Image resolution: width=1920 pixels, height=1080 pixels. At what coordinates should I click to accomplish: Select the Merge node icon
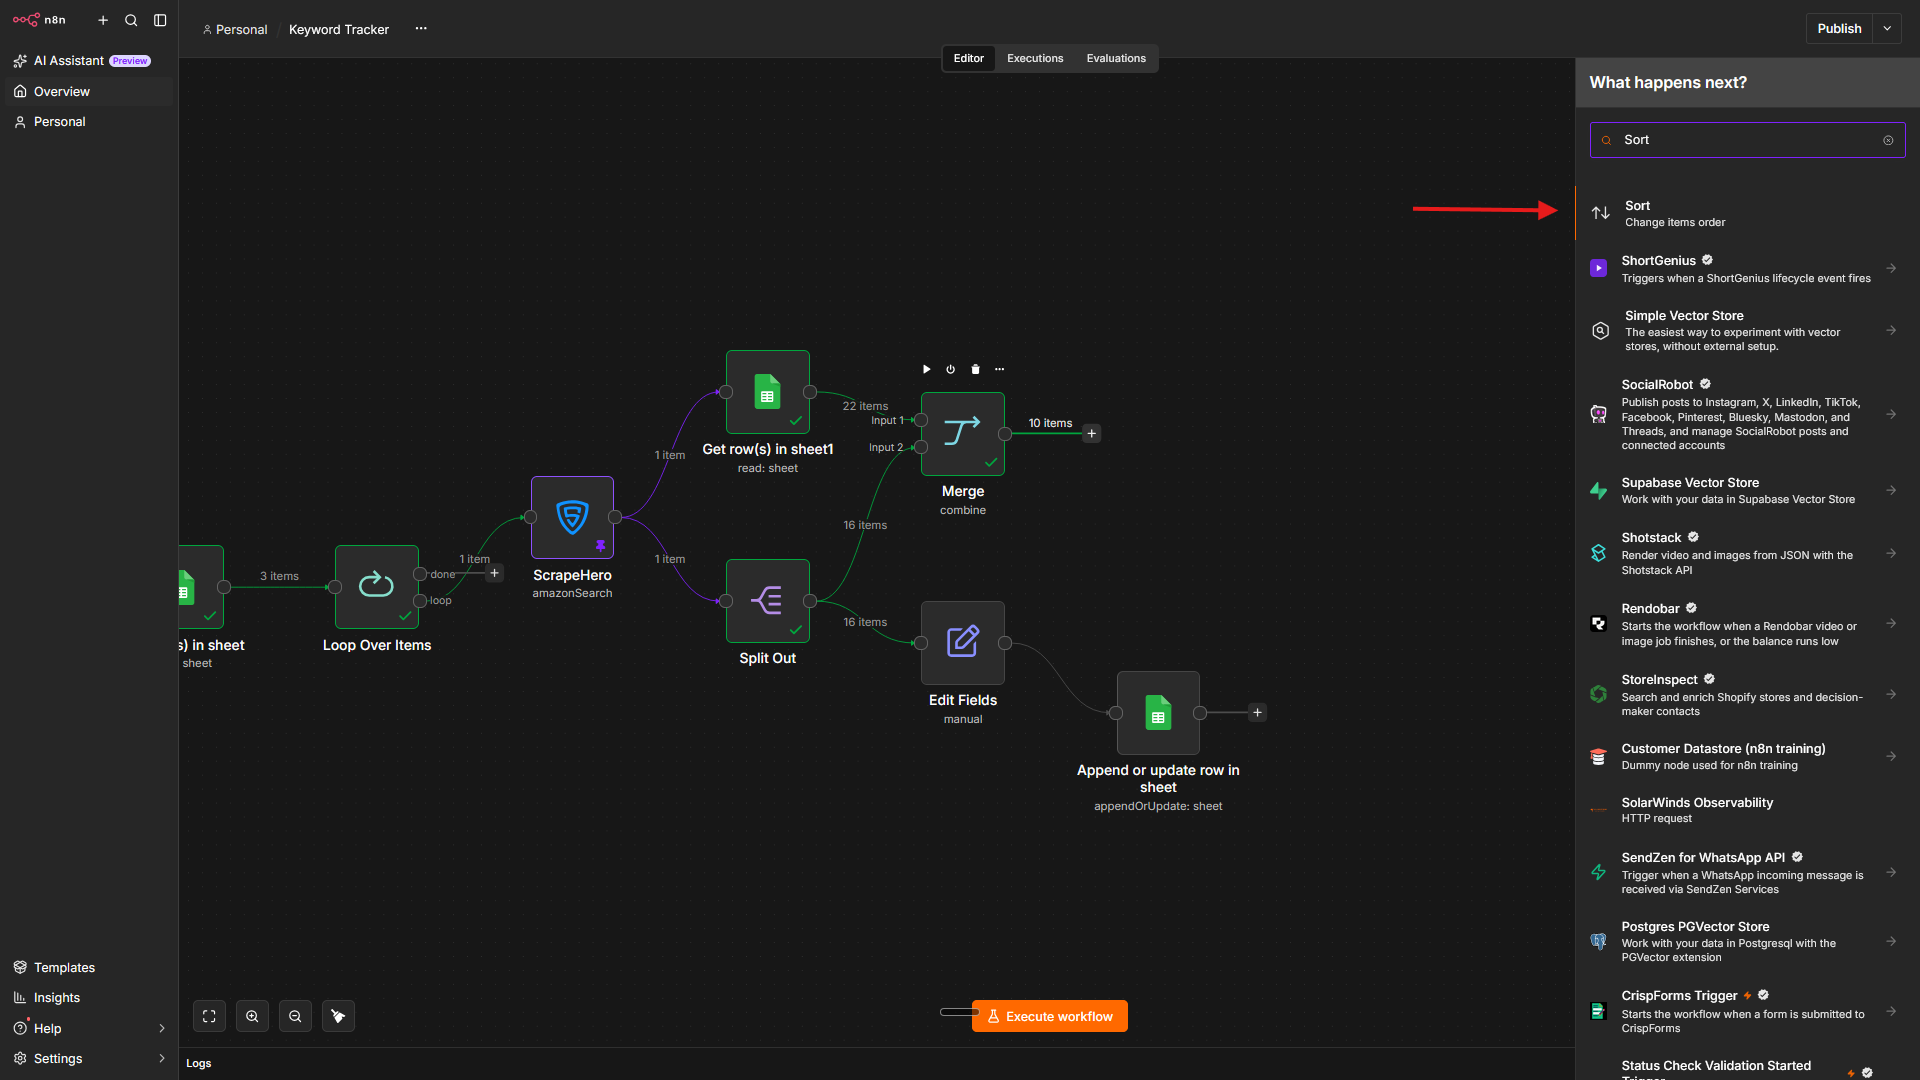pyautogui.click(x=962, y=433)
